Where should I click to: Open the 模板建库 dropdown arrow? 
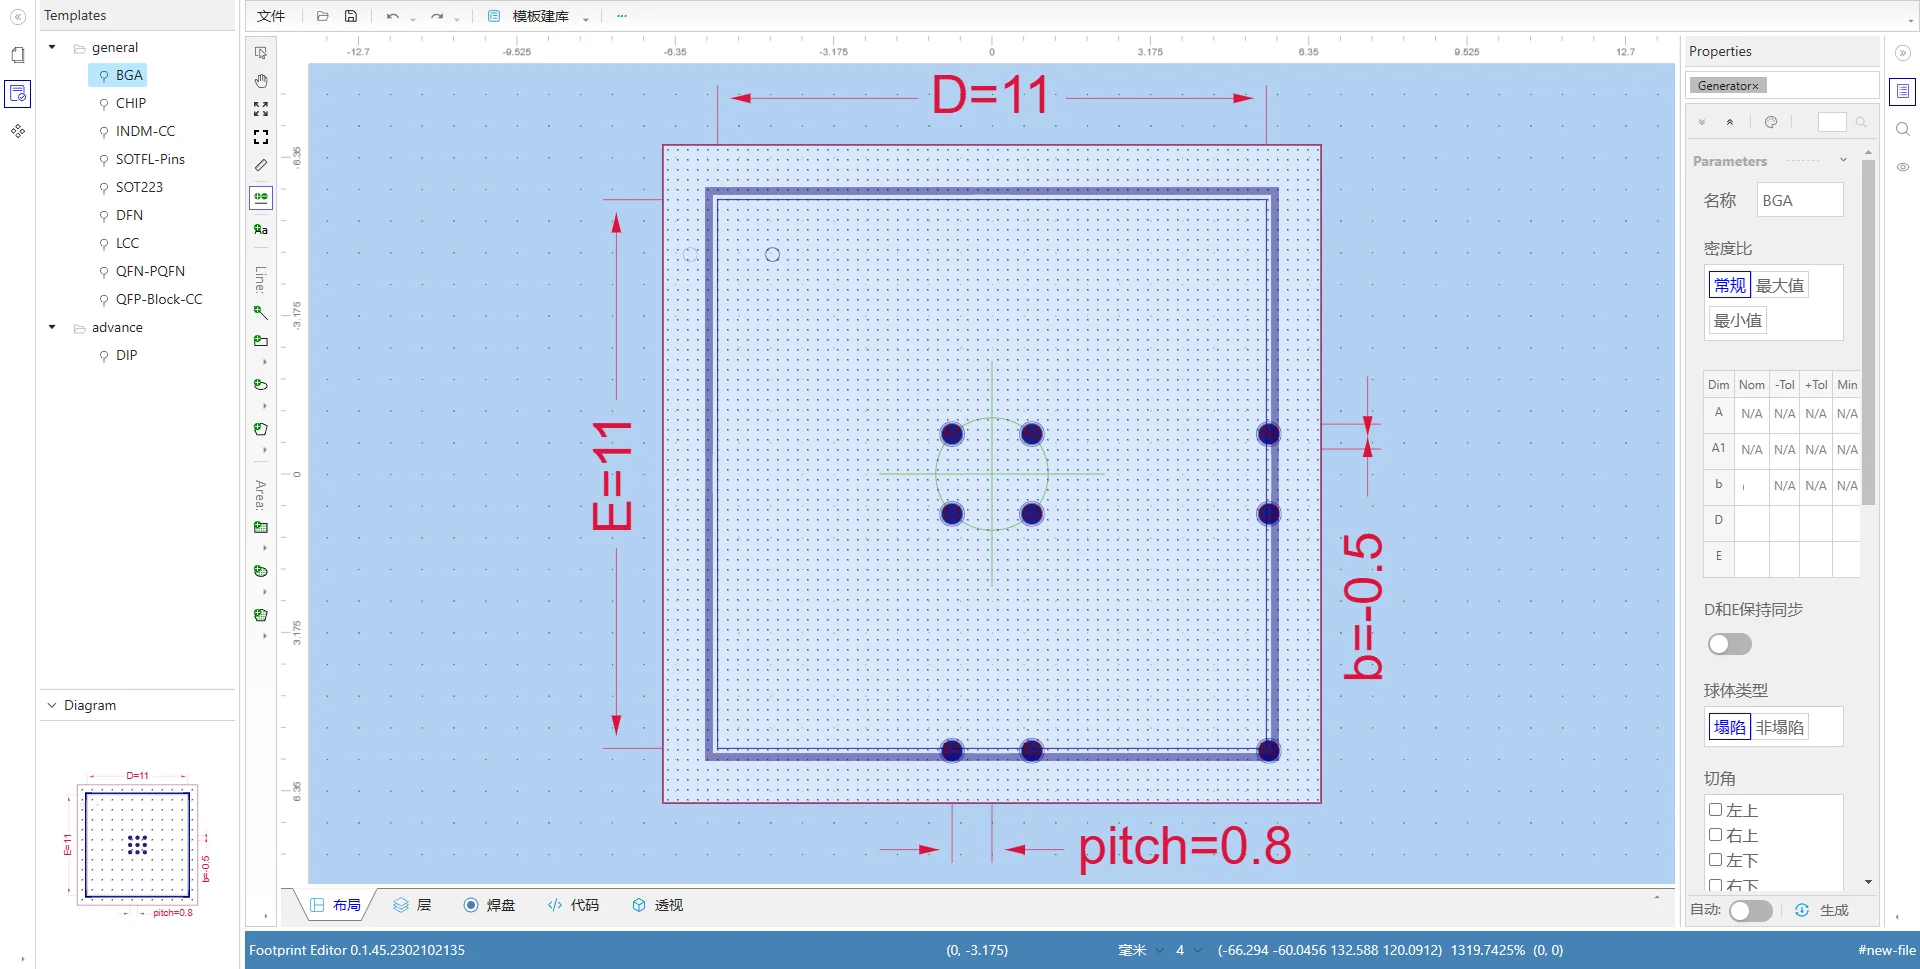(586, 17)
